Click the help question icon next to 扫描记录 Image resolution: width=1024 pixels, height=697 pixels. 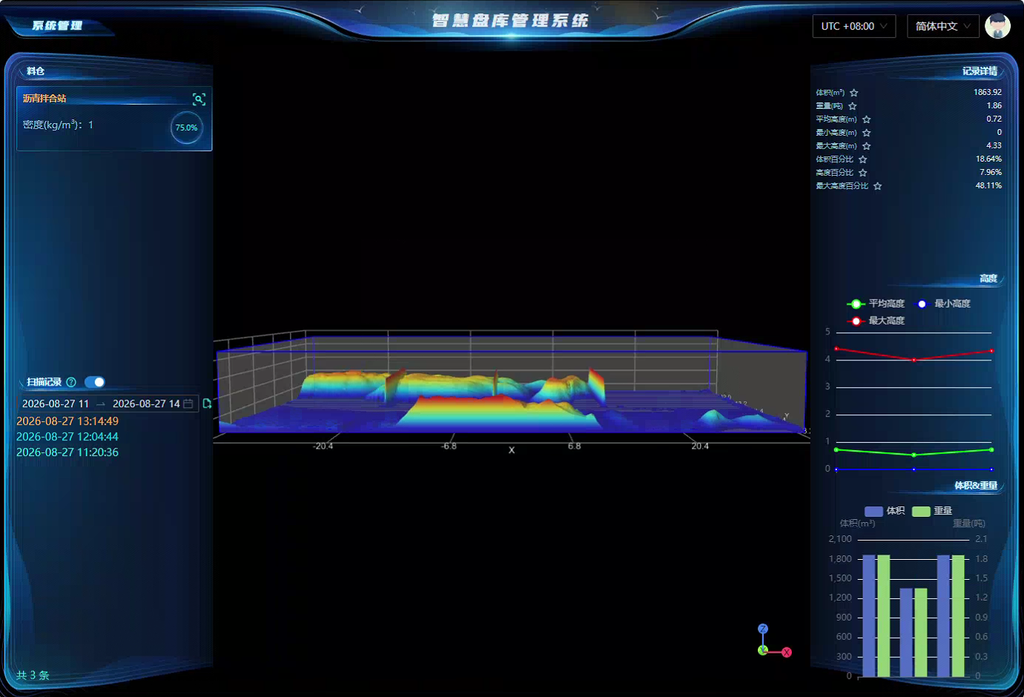tap(71, 382)
